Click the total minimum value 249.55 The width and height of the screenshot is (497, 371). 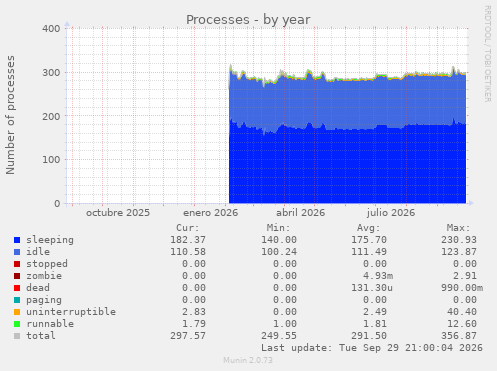pos(279,336)
